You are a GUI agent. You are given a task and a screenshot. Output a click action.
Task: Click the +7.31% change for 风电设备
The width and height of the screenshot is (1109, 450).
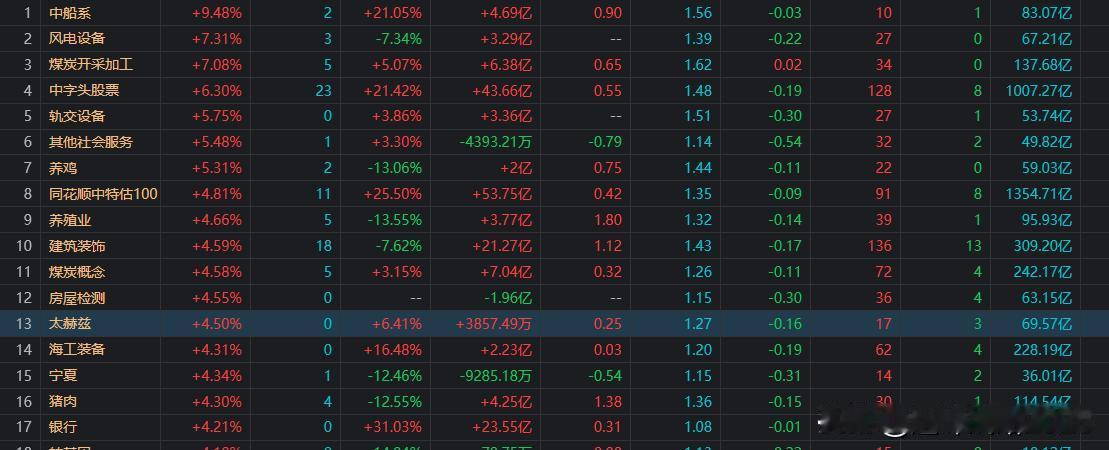216,38
